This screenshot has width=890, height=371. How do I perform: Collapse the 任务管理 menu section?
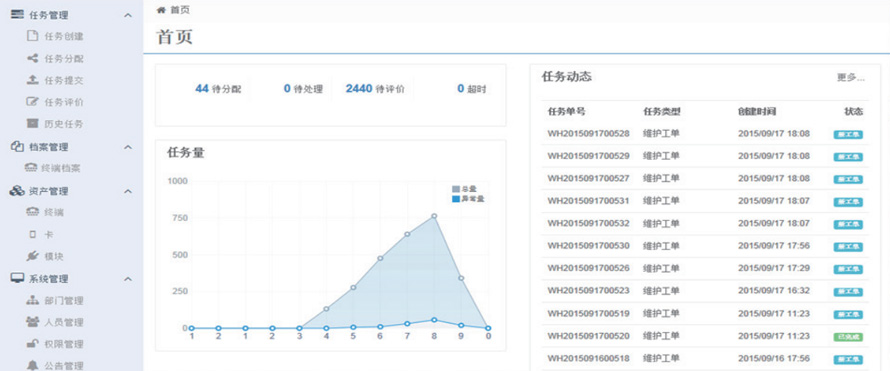coord(128,15)
